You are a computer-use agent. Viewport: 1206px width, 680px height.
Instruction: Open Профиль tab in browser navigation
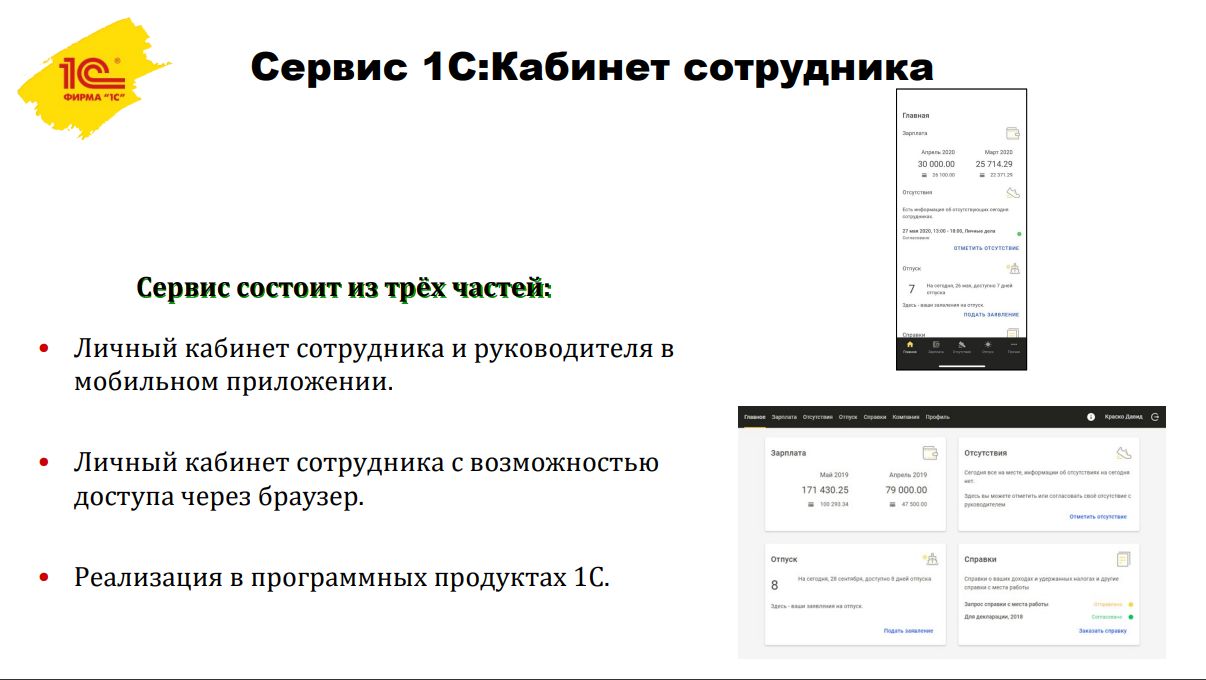click(937, 417)
